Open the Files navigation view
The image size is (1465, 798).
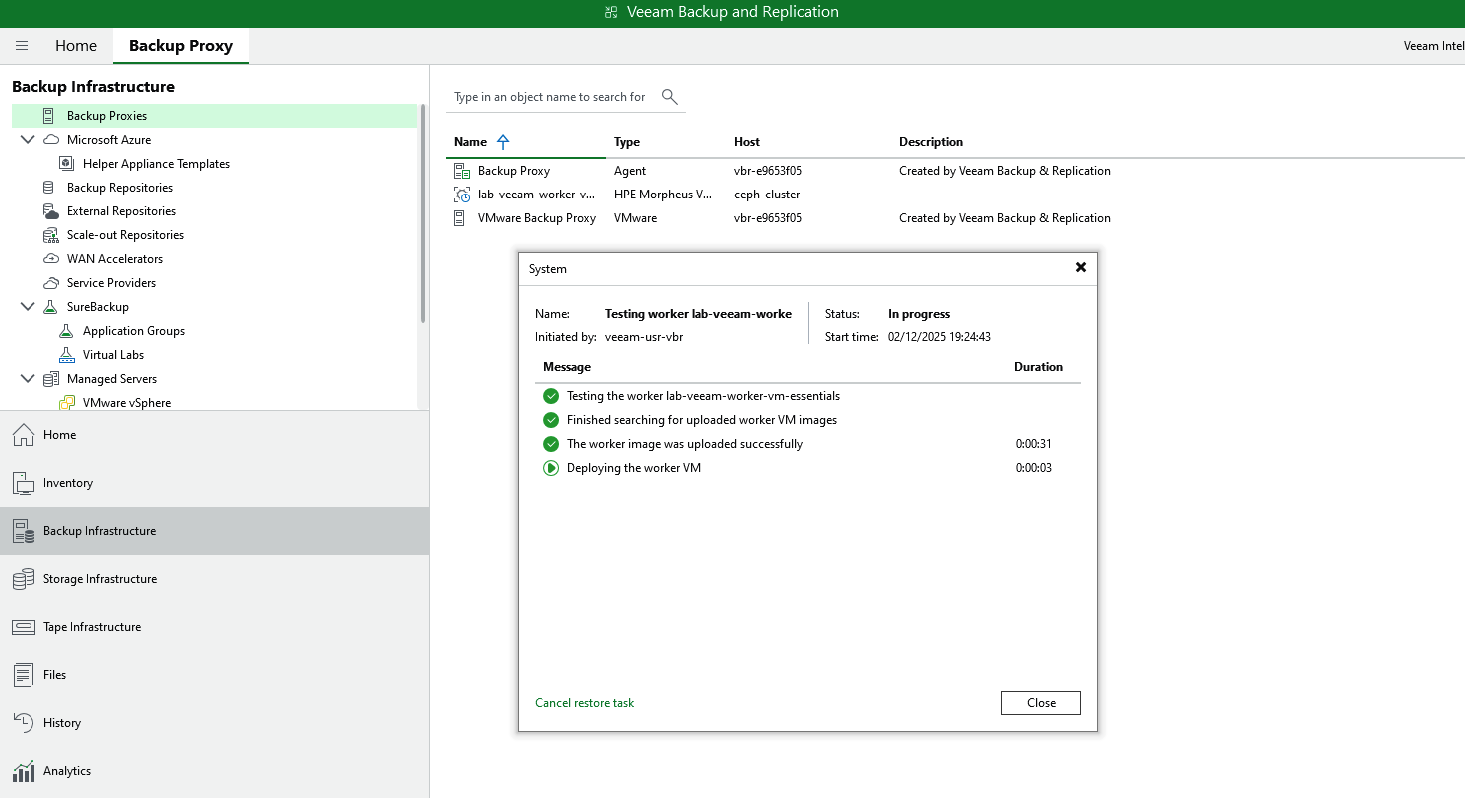point(214,675)
